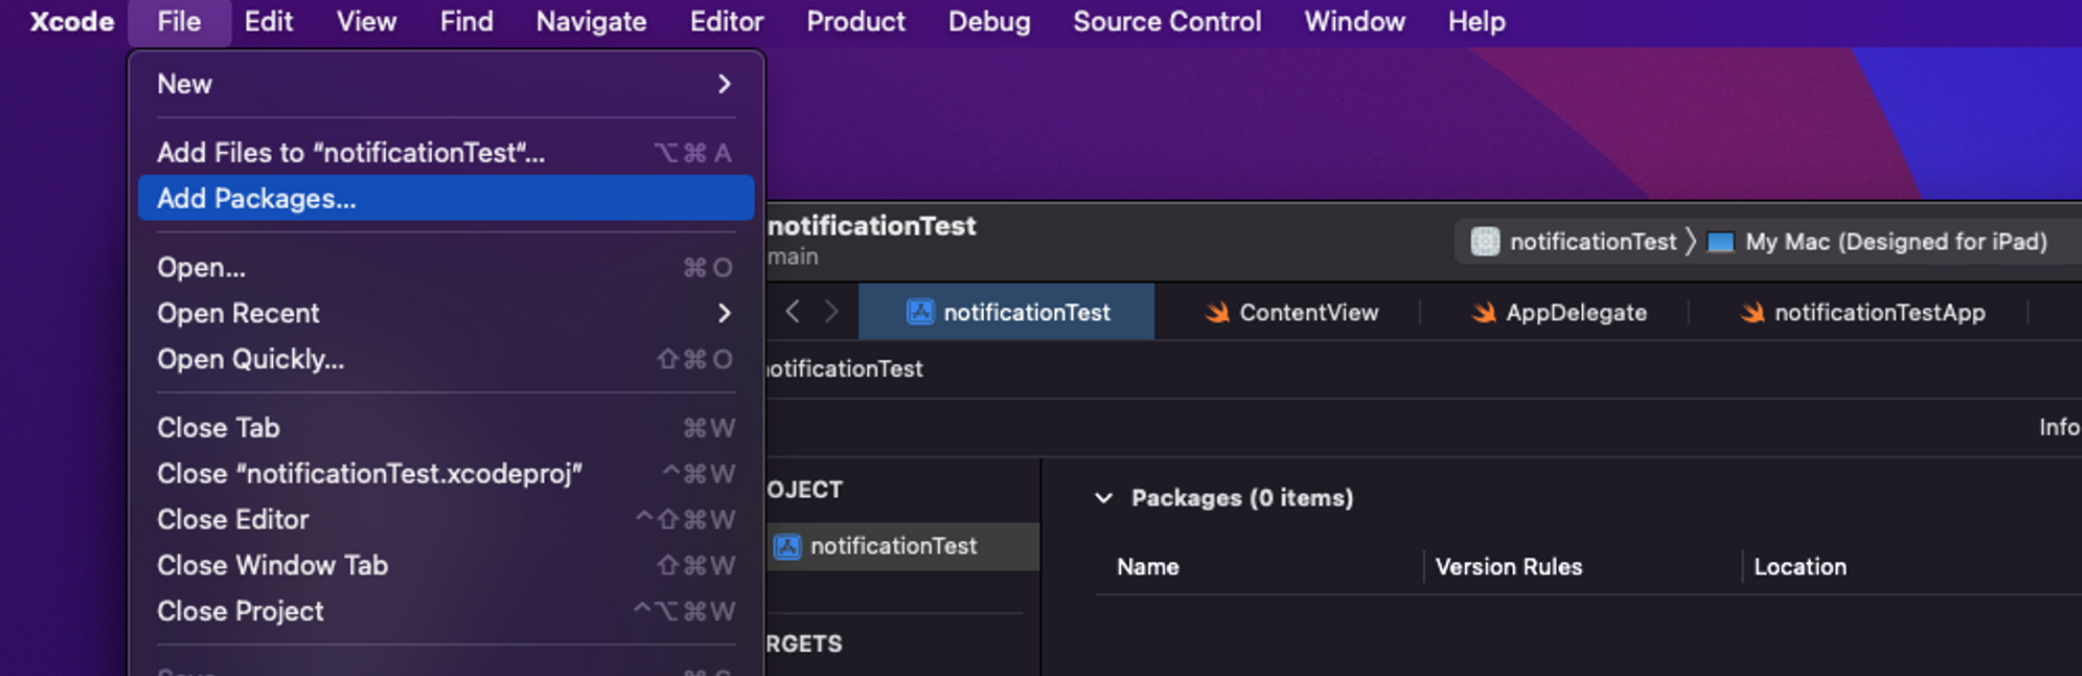Expand the New submenu
Image resolution: width=2082 pixels, height=676 pixels.
click(724, 85)
